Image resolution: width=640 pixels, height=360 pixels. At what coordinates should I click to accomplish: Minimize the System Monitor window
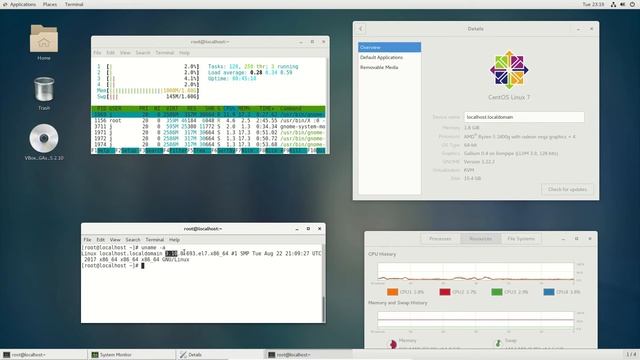click(563, 238)
